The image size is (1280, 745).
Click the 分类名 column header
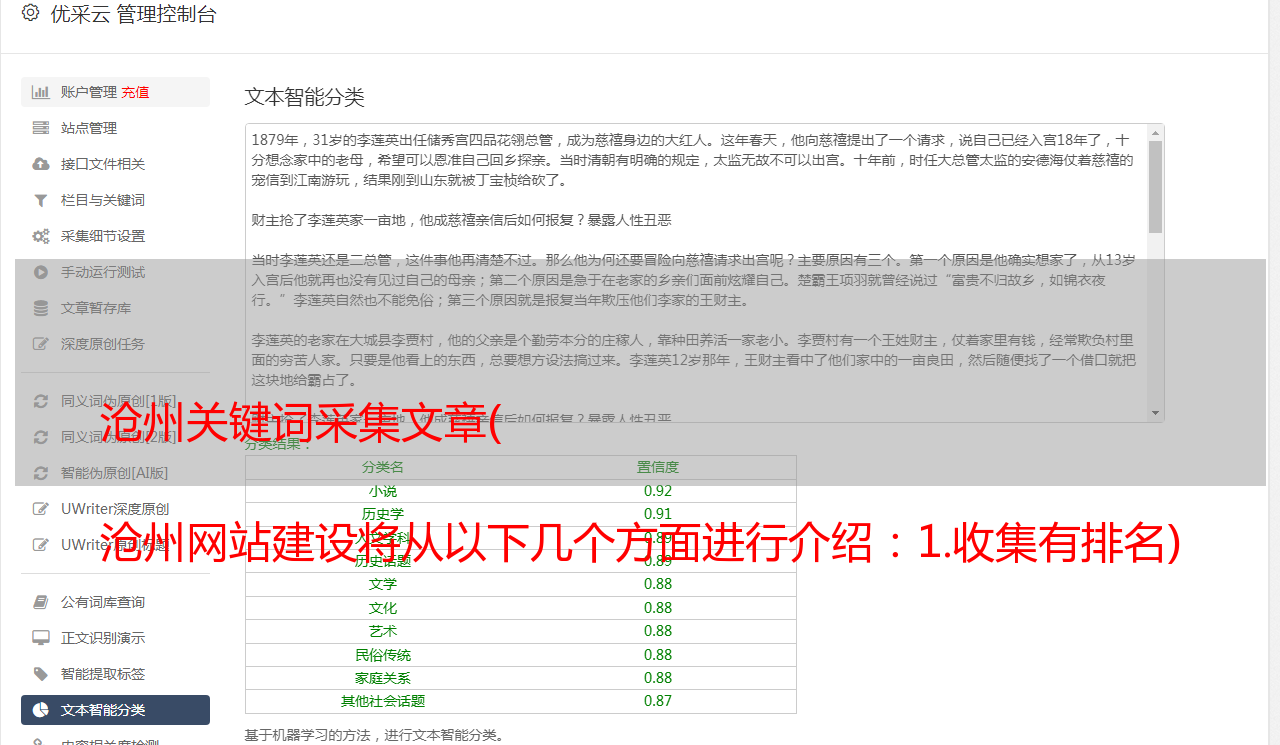(383, 467)
